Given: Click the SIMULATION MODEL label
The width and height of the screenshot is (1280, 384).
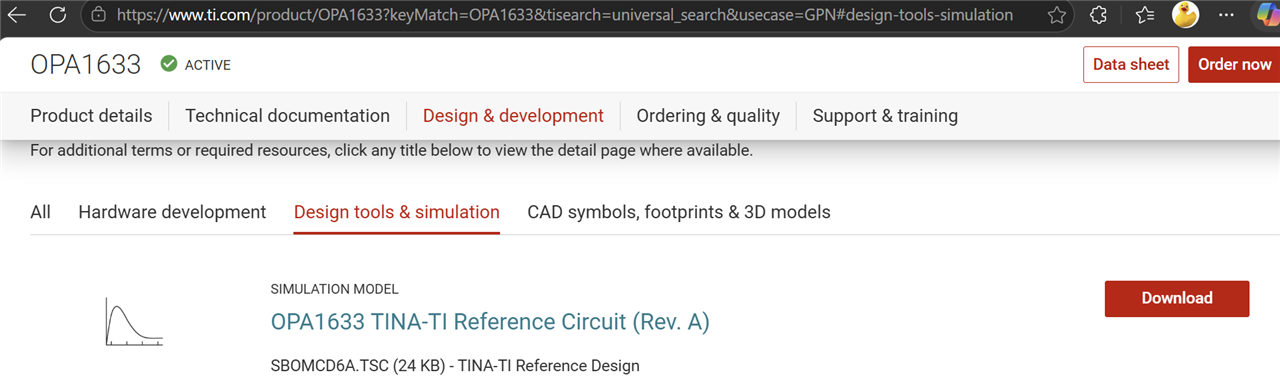Looking at the screenshot, I should pyautogui.click(x=334, y=289).
